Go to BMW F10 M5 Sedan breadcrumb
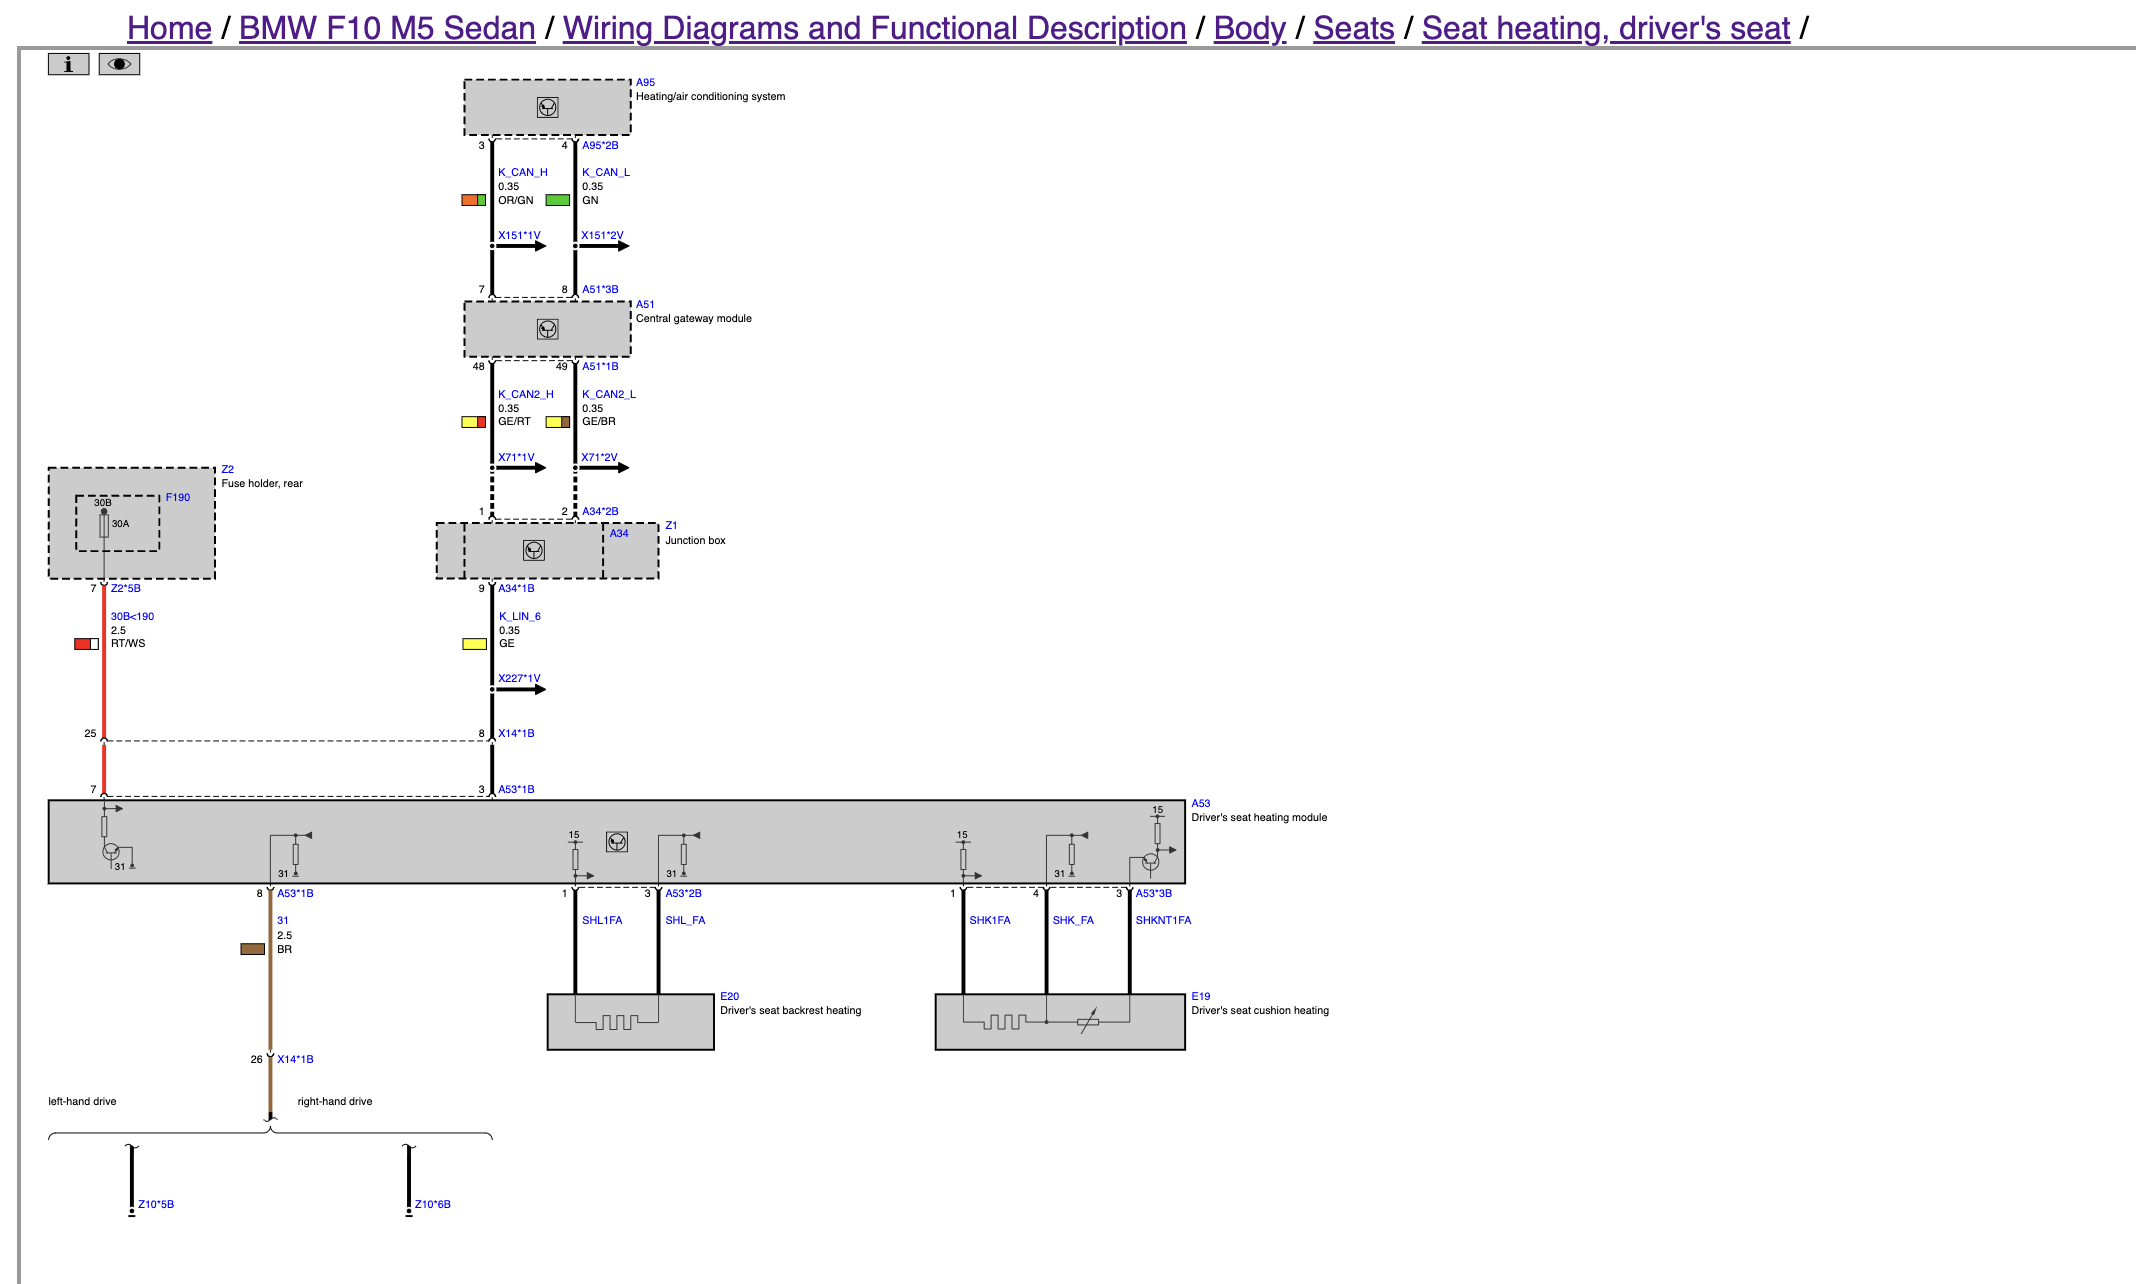This screenshot has width=2136, height=1284. click(387, 28)
